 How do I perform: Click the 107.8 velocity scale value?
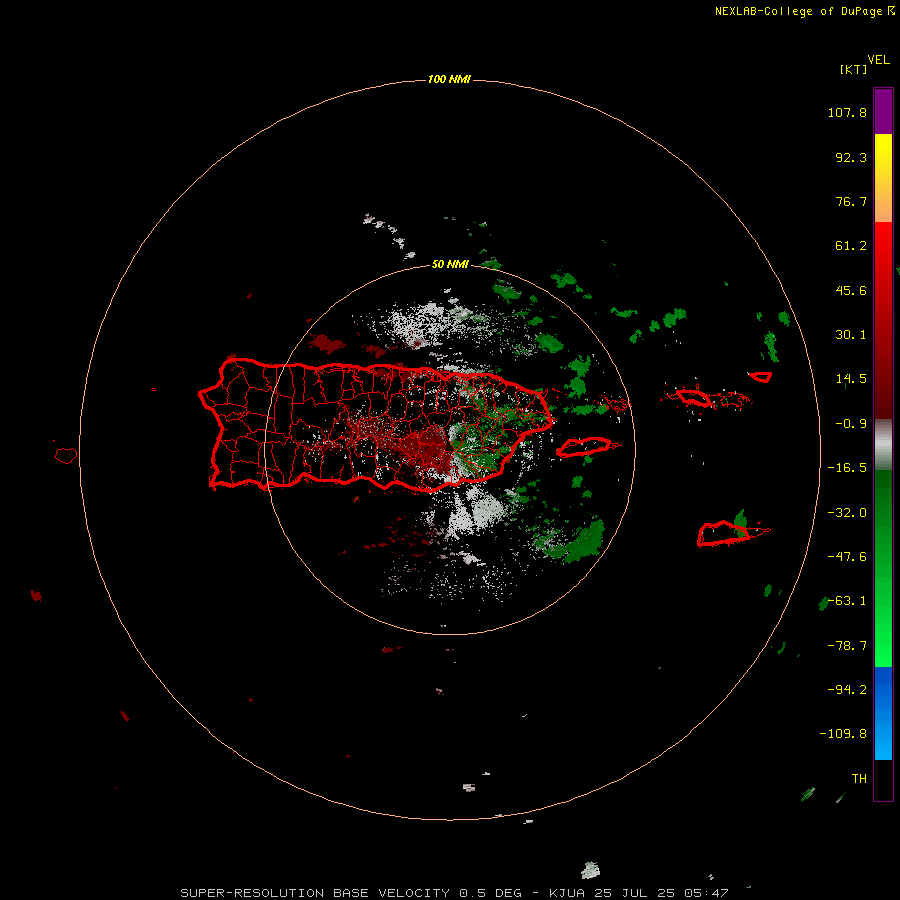pyautogui.click(x=847, y=112)
